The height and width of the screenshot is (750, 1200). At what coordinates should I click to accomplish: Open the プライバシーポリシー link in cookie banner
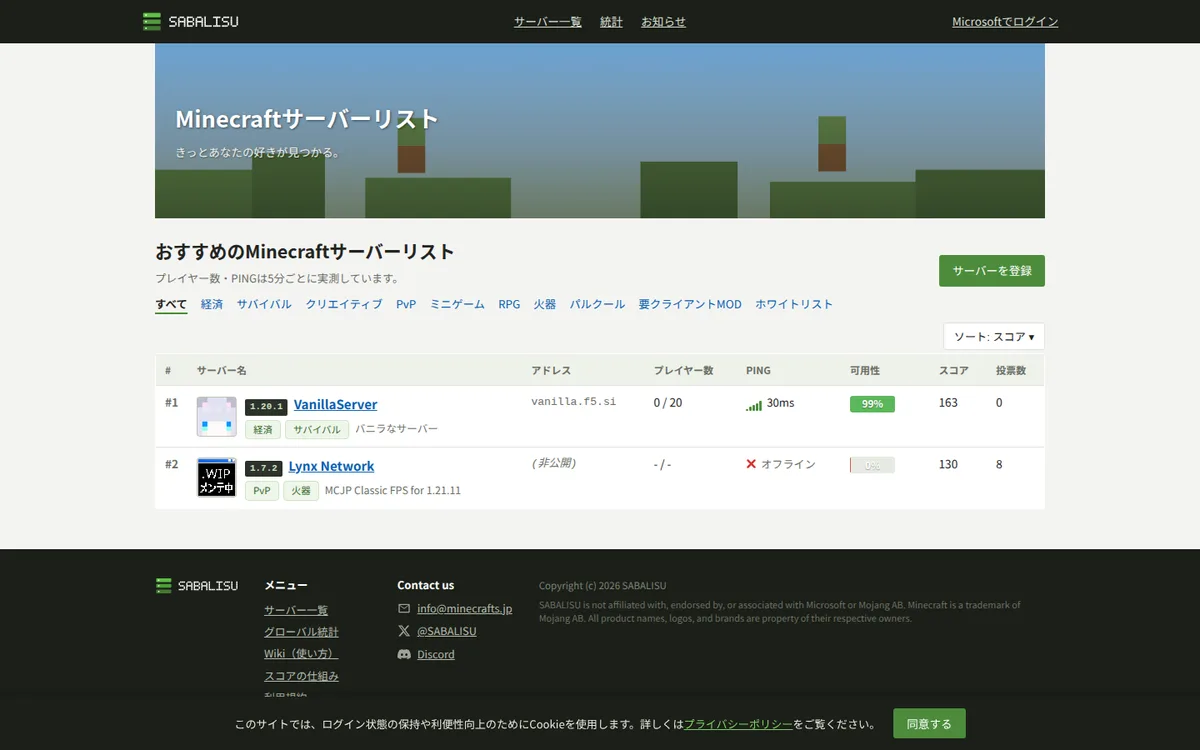click(x=738, y=724)
